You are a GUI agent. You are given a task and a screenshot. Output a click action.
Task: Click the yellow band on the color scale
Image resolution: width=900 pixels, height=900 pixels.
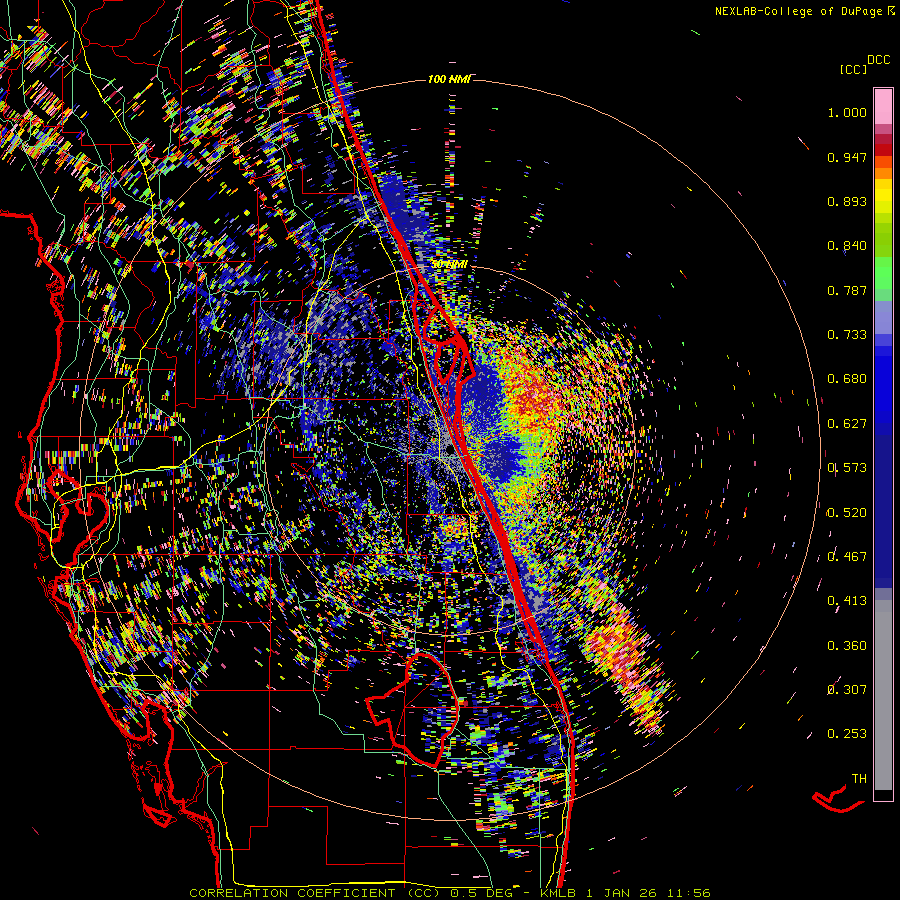coord(883,197)
